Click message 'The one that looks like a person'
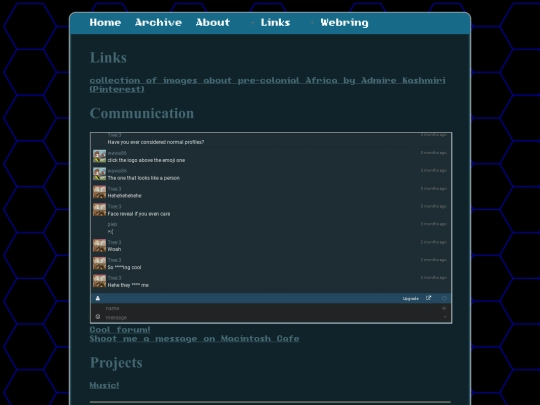 click(144, 178)
